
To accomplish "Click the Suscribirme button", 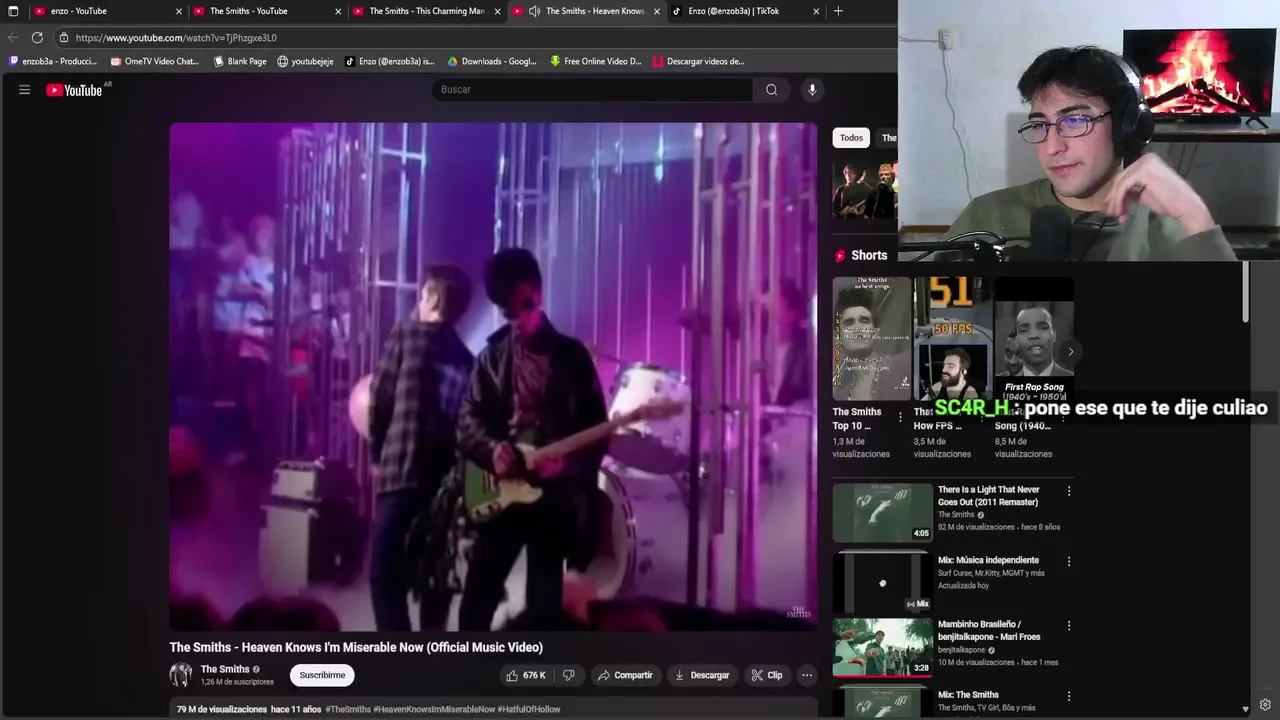I will 322,675.
